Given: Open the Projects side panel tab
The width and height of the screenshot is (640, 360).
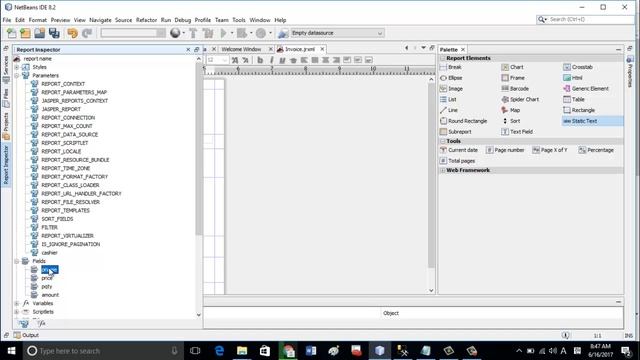Looking at the screenshot, I should pos(6,127).
